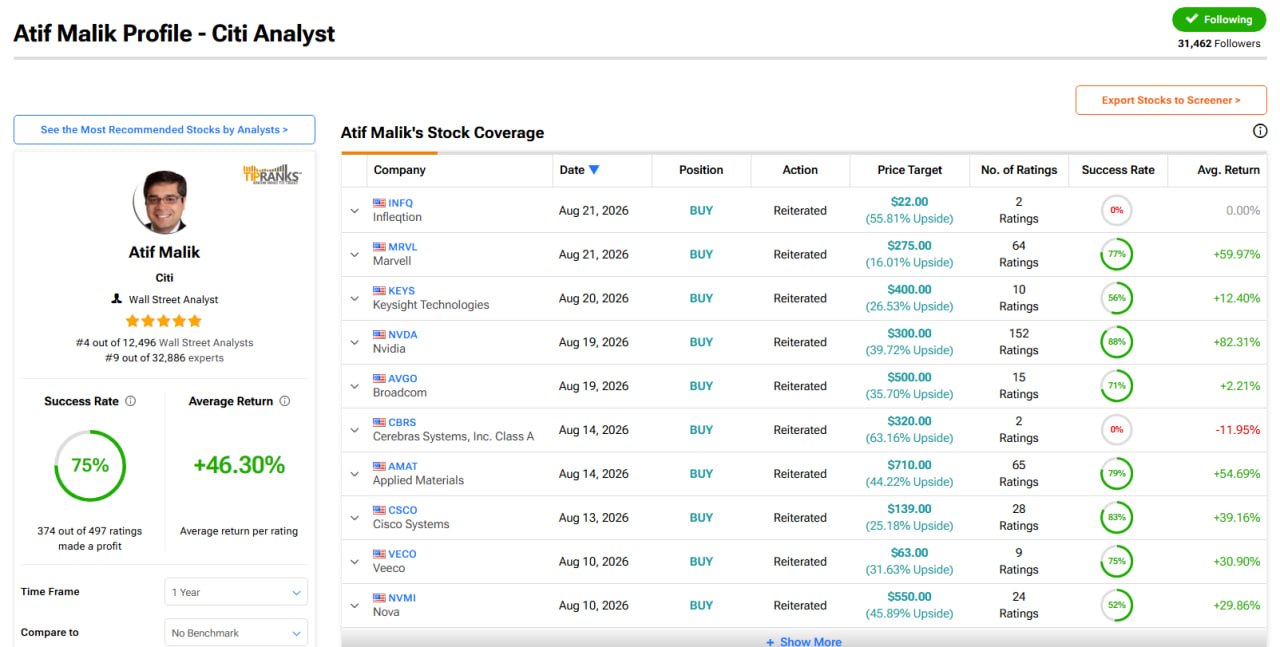Sort by the Company column header

pyautogui.click(x=399, y=170)
